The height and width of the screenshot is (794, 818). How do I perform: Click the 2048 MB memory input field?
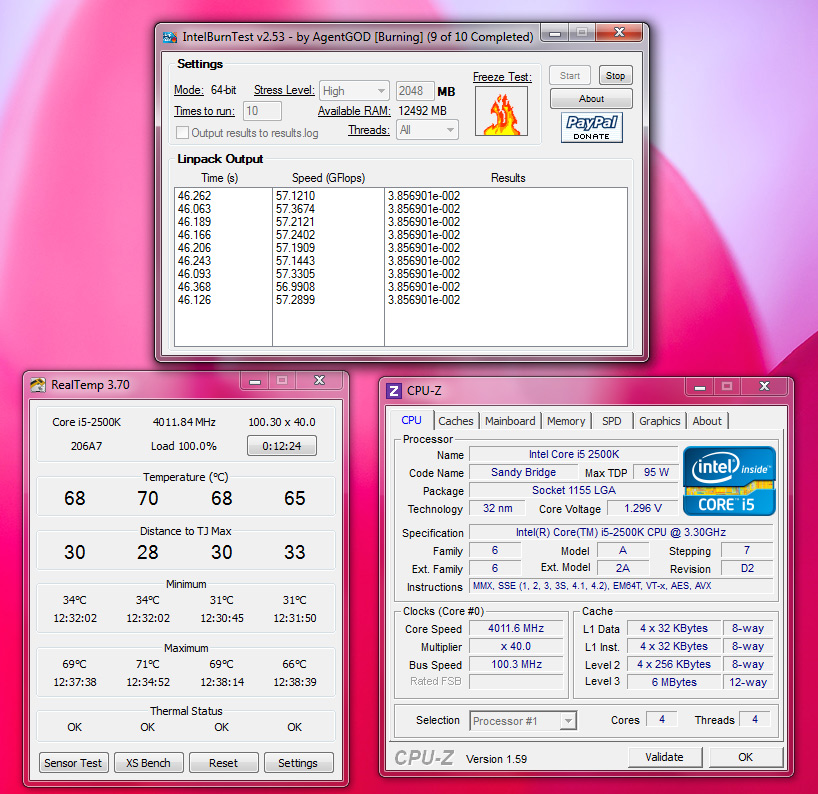click(415, 91)
